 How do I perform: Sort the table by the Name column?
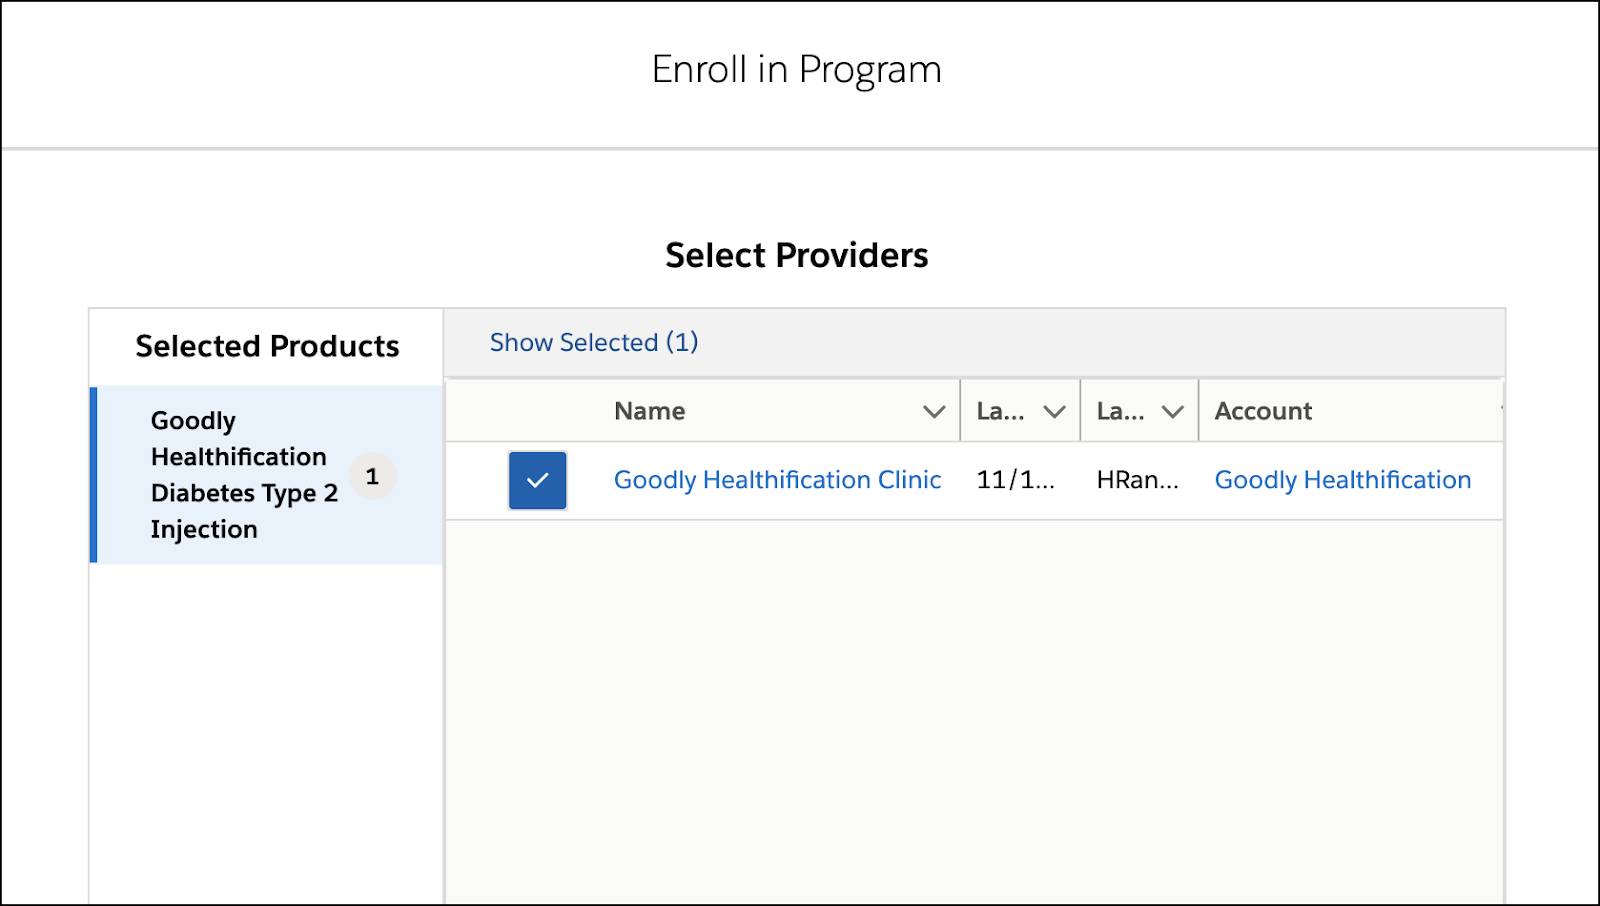point(650,410)
